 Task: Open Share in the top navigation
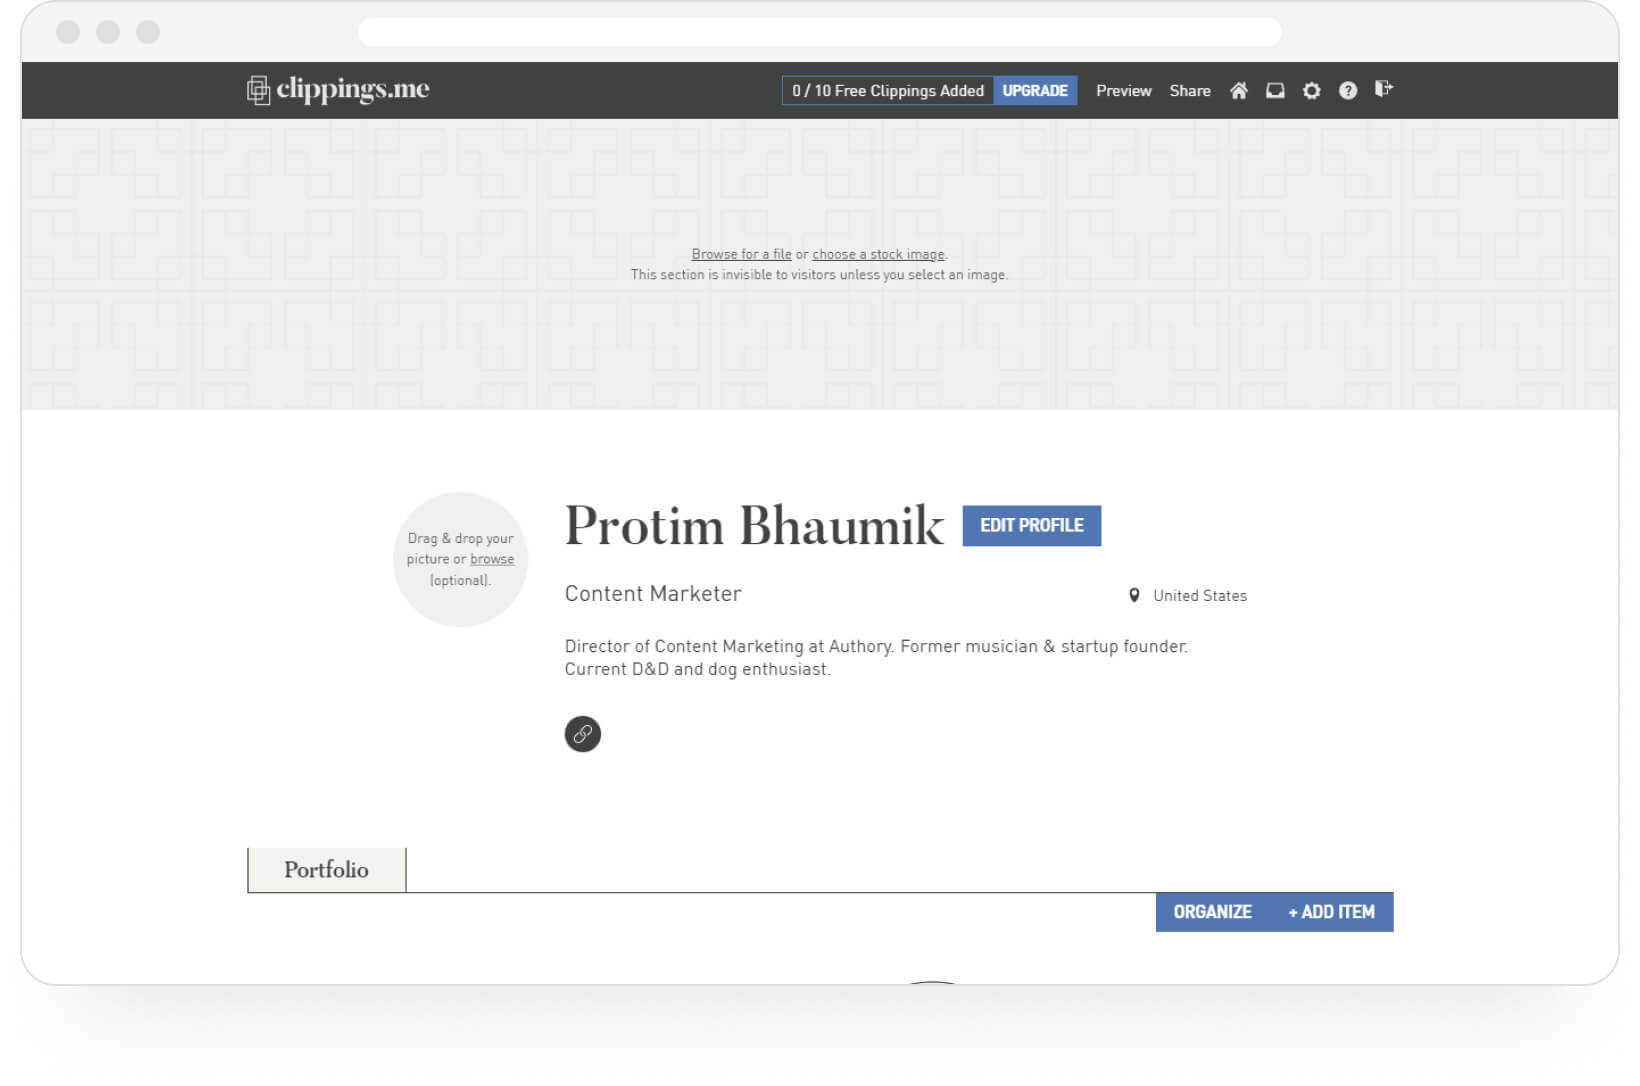tap(1190, 91)
